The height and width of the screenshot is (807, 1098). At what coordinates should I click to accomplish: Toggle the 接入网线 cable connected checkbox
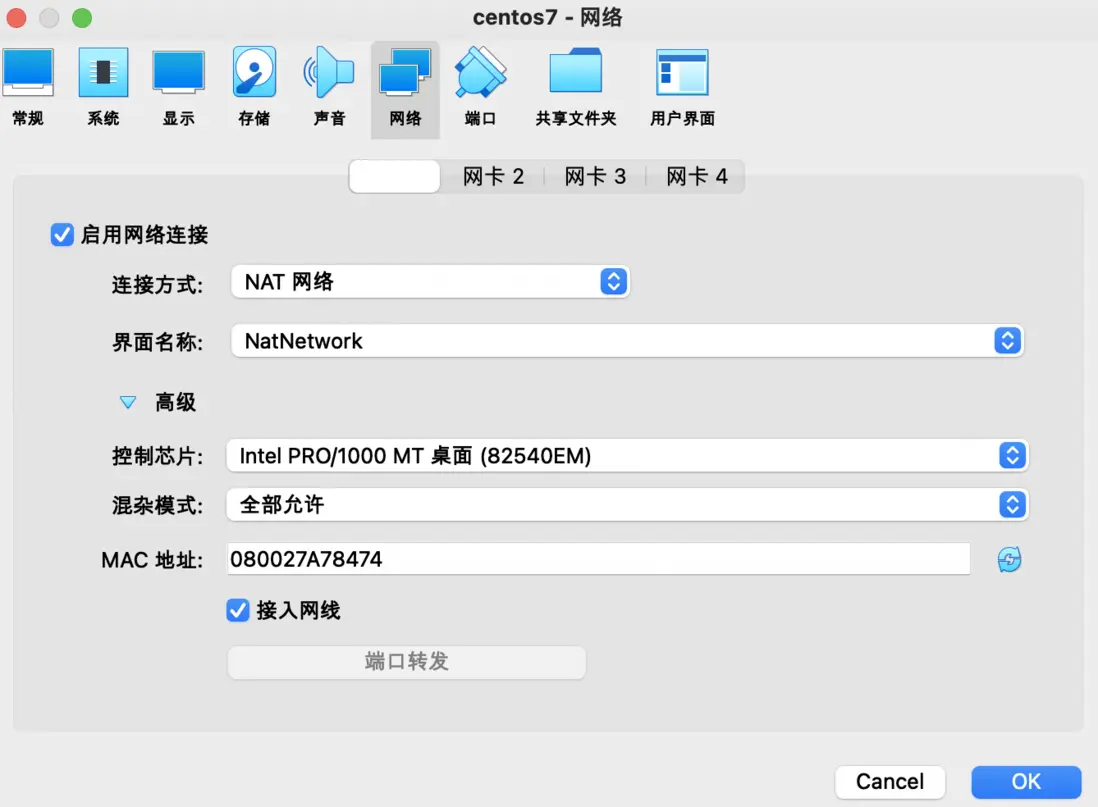point(237,610)
